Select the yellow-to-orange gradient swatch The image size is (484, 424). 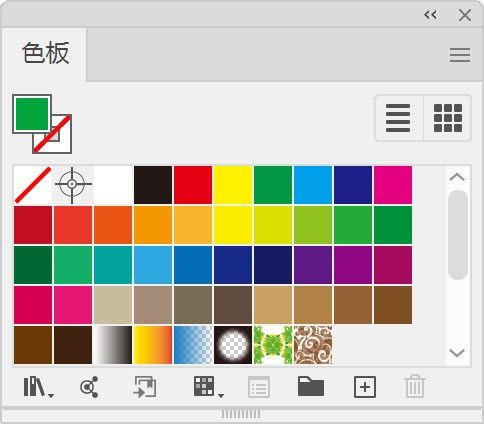pos(153,345)
